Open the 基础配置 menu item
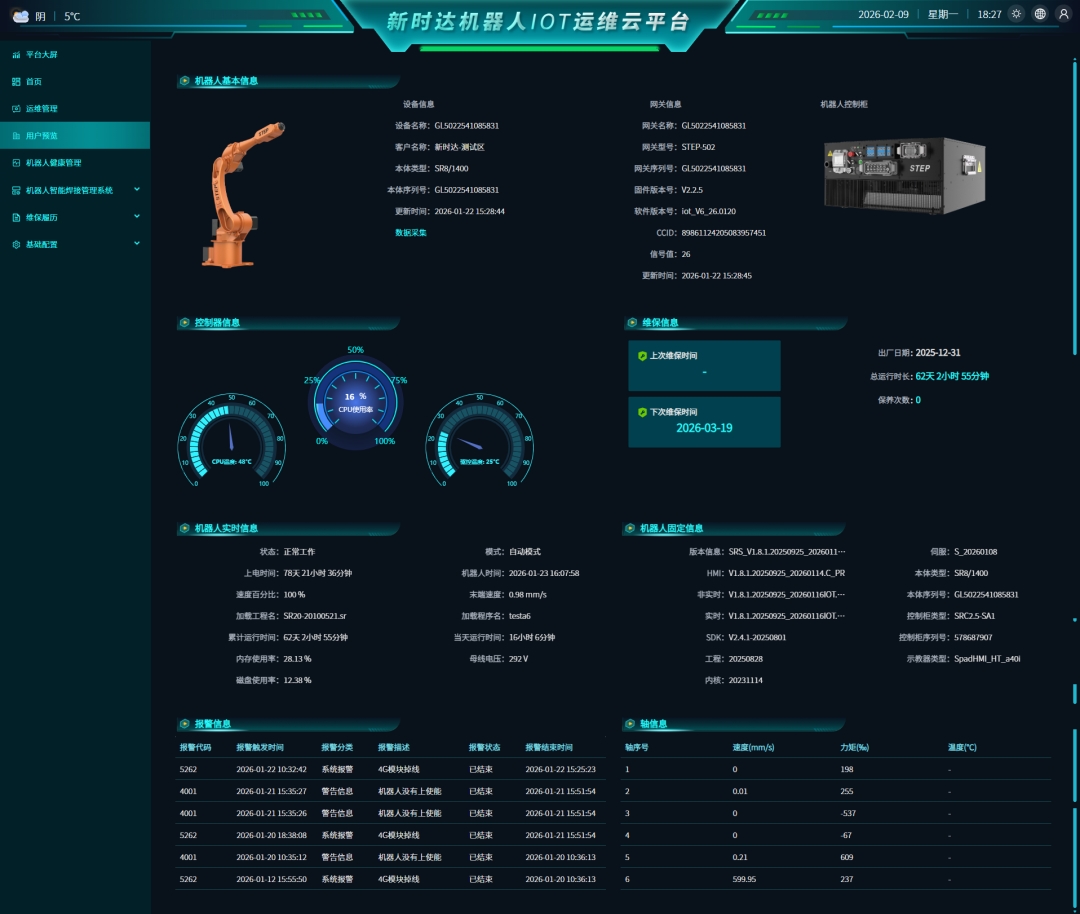The height and width of the screenshot is (914, 1080). 75,245
